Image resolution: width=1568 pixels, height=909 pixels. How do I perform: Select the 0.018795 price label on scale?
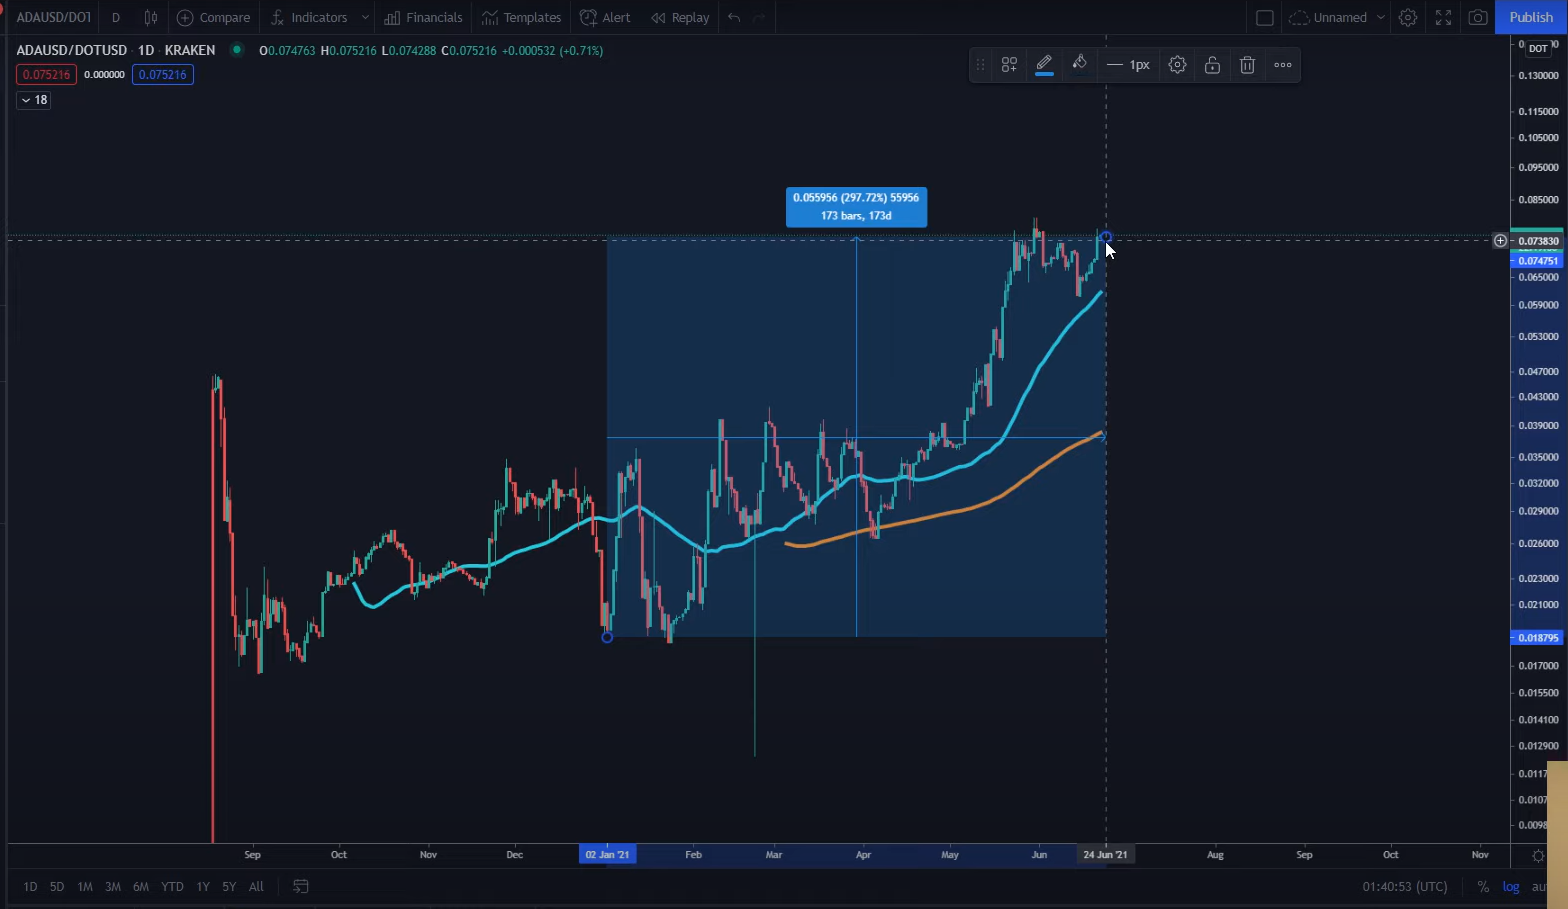click(x=1536, y=638)
